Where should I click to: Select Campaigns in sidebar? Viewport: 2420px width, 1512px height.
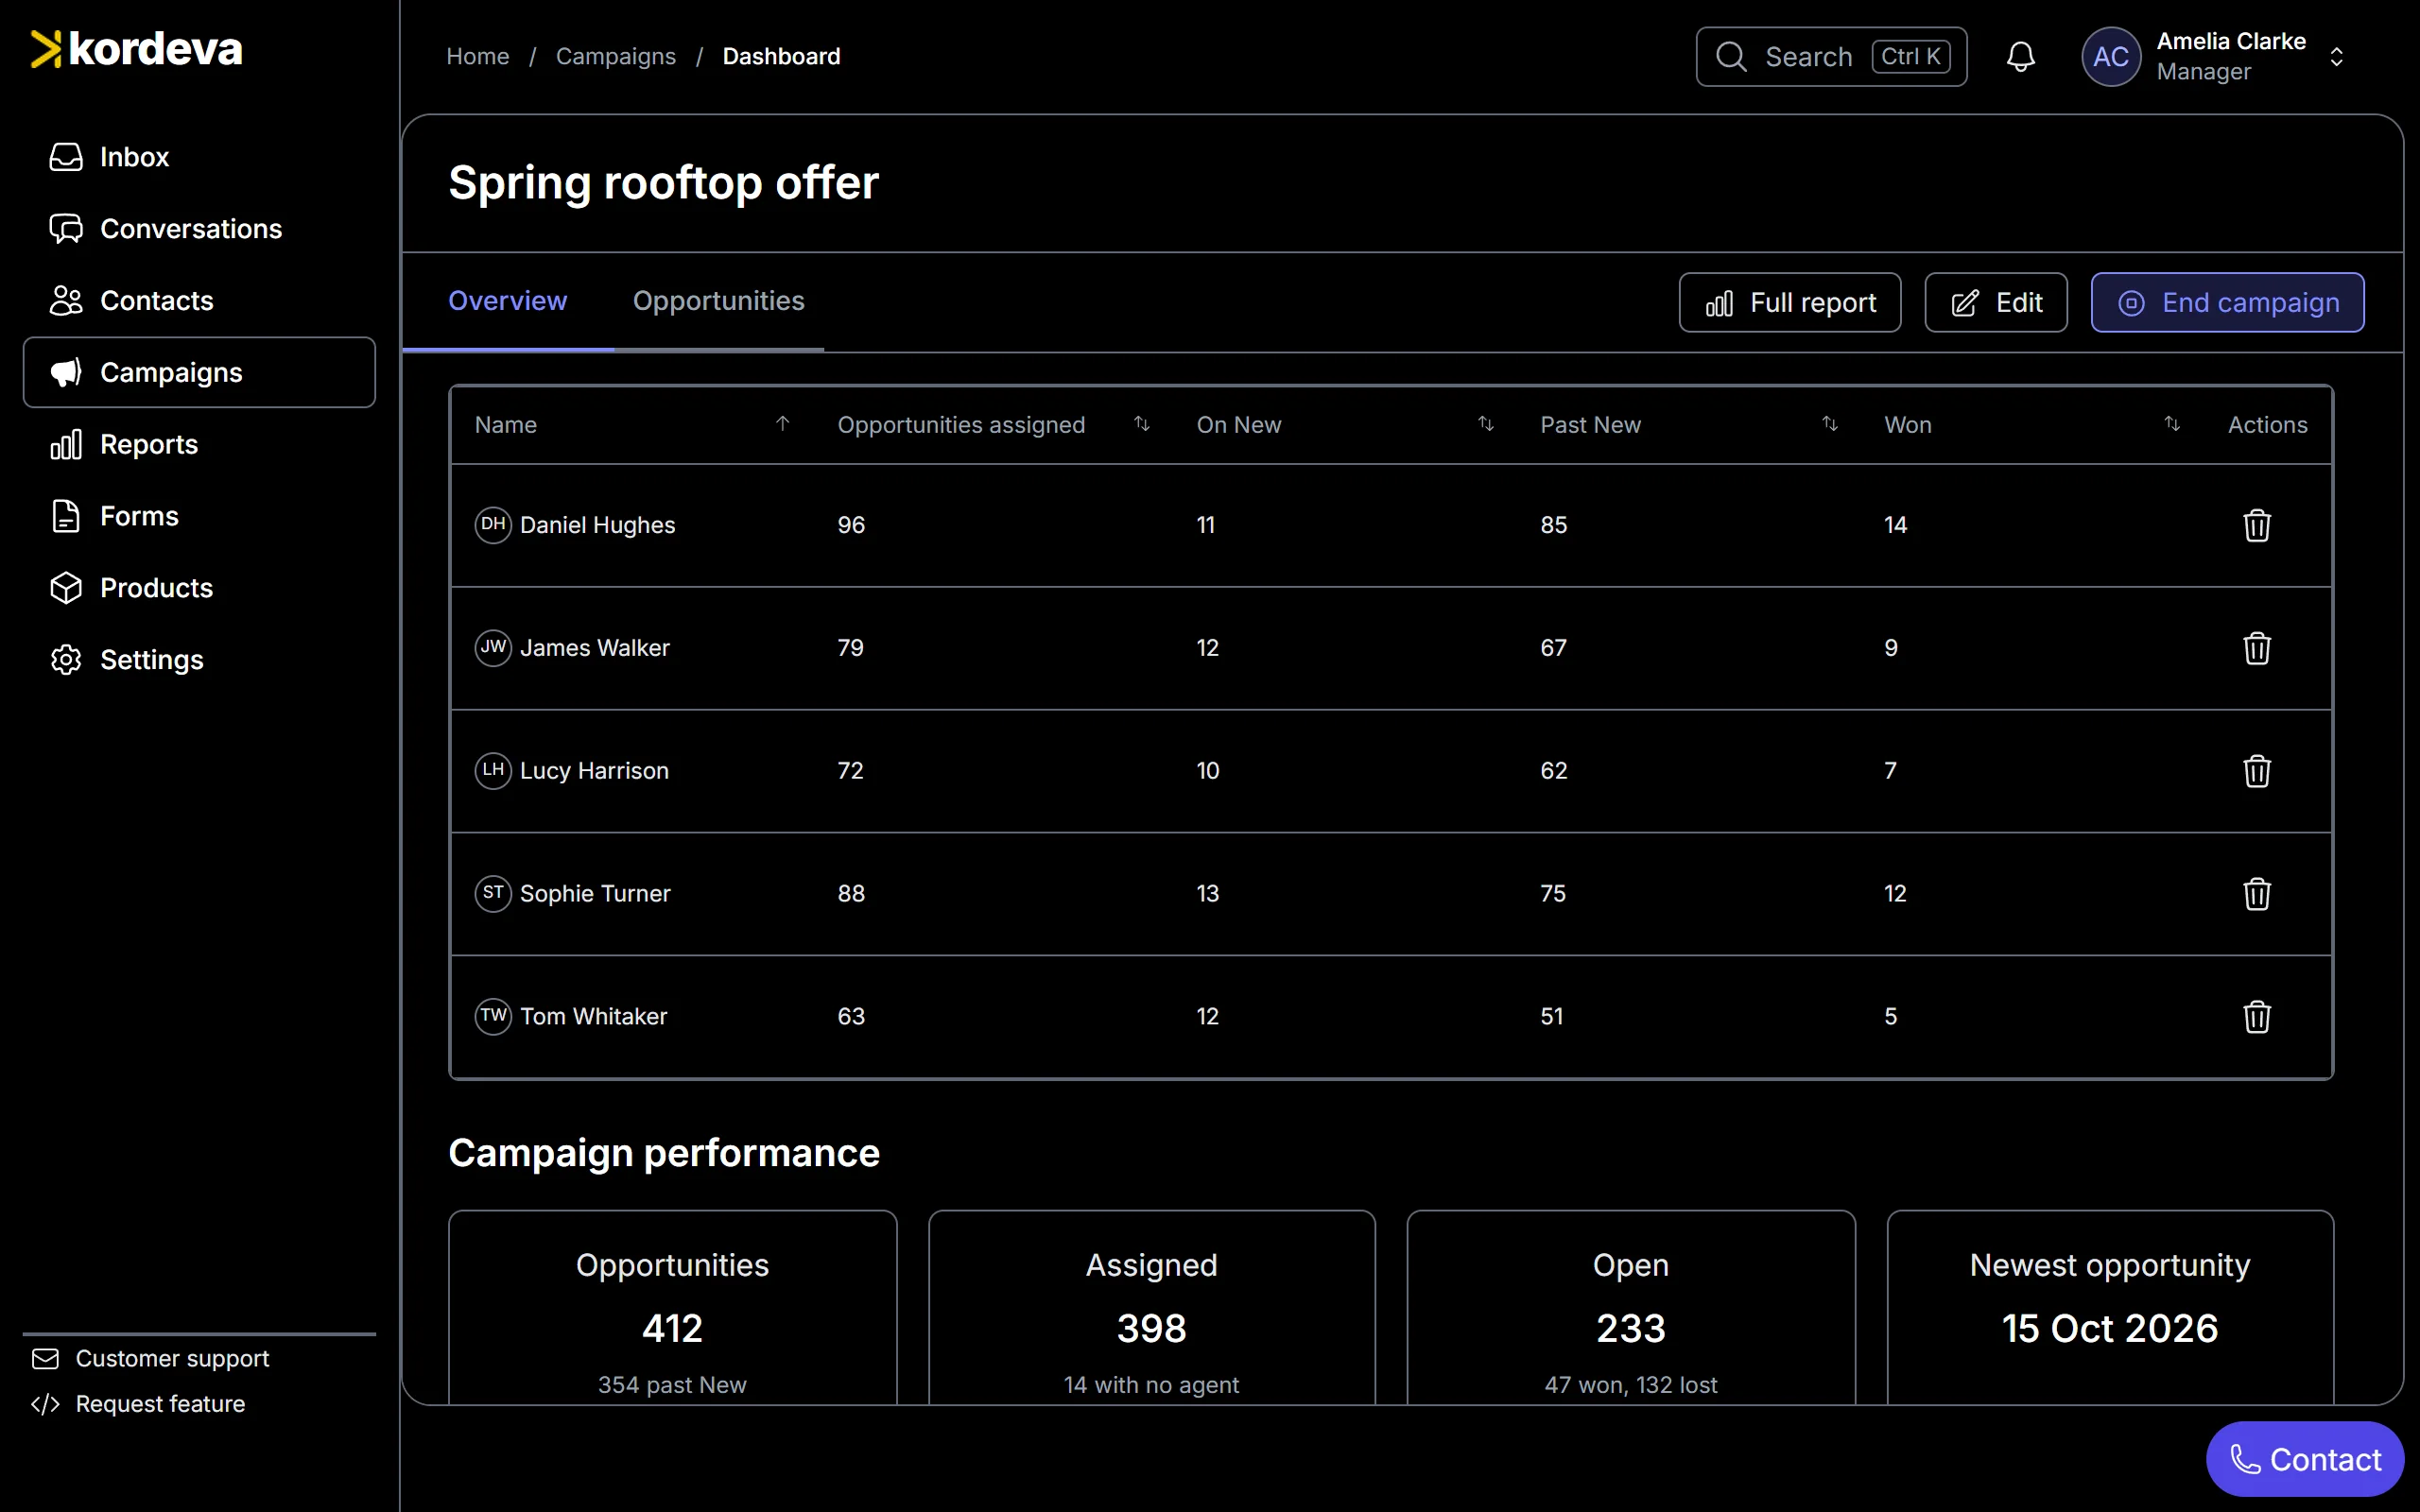(x=199, y=372)
